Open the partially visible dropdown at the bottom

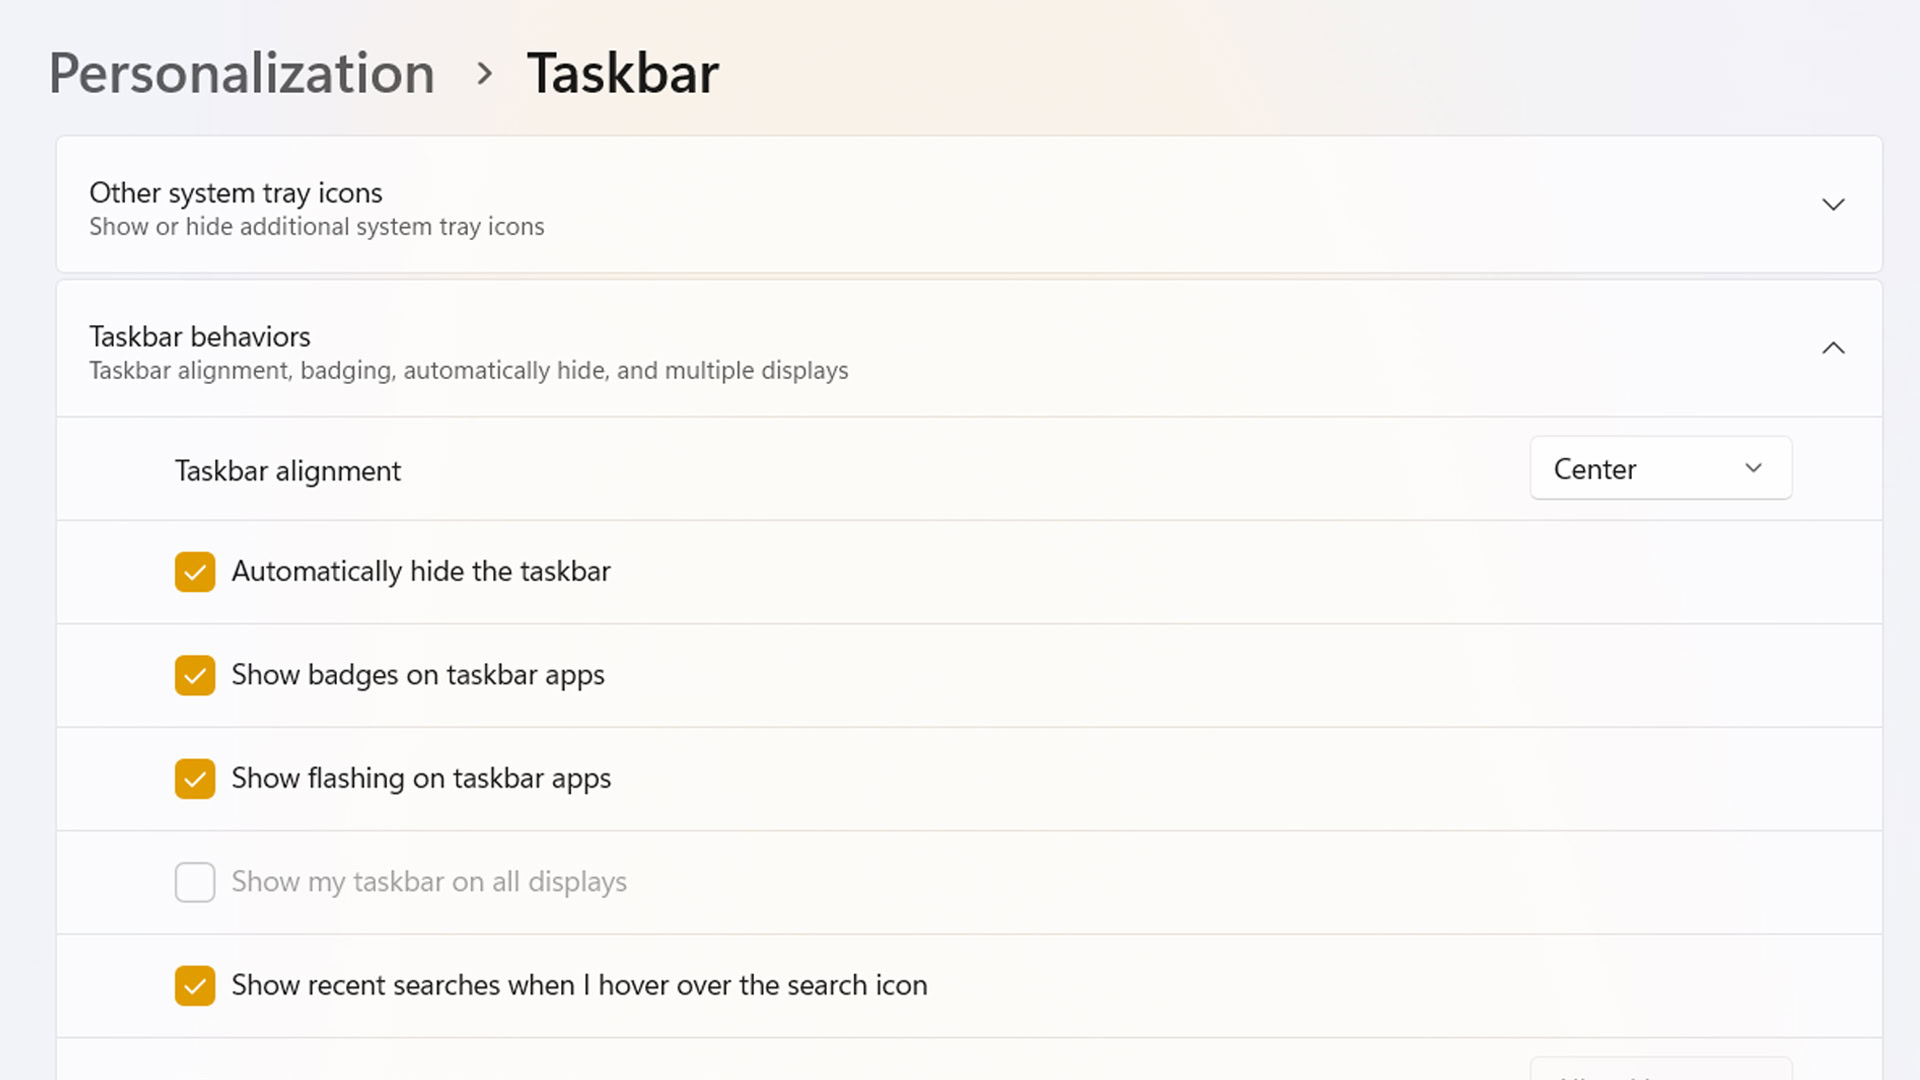point(1660,1070)
